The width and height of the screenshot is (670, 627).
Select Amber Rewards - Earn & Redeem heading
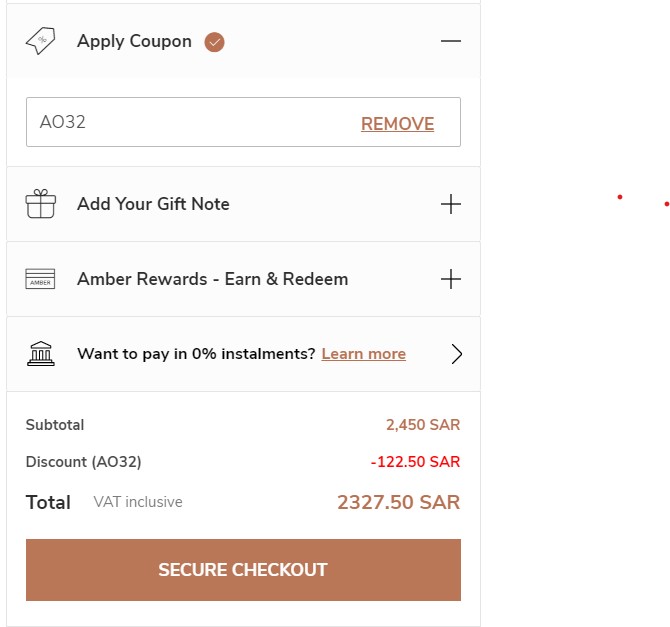click(212, 279)
